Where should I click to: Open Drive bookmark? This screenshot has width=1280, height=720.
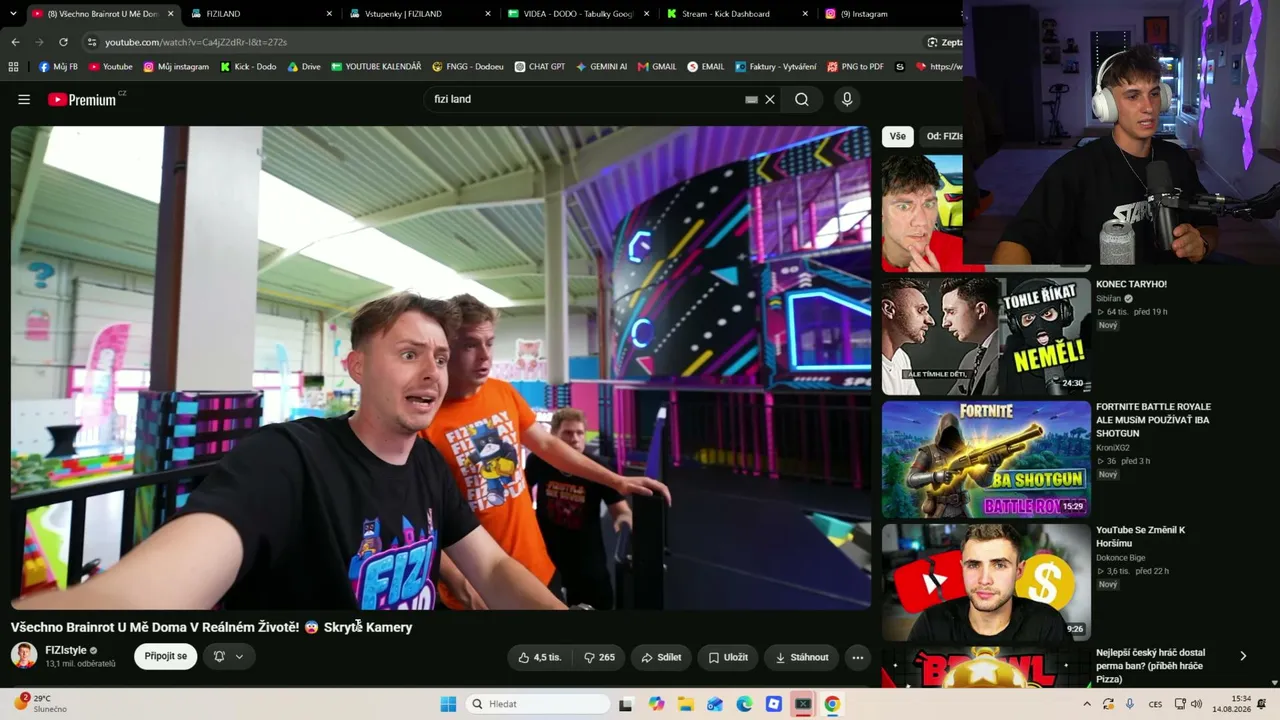[x=304, y=67]
